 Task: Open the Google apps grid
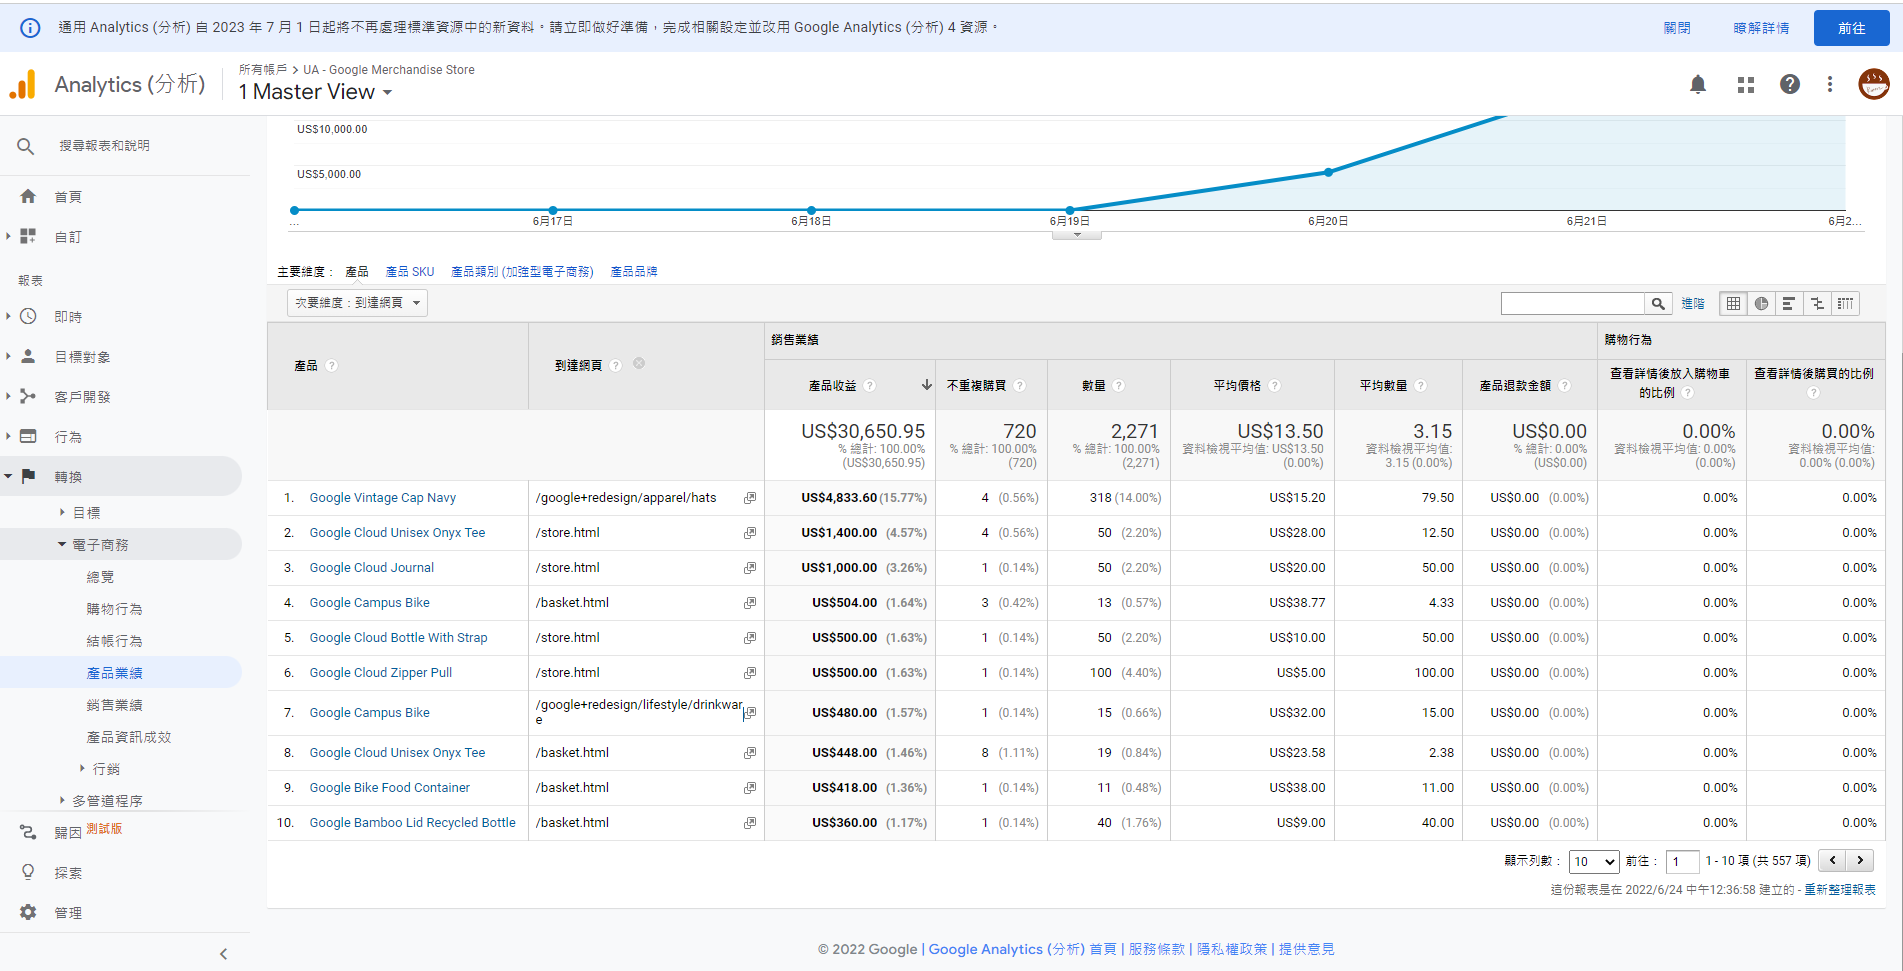pos(1746,85)
